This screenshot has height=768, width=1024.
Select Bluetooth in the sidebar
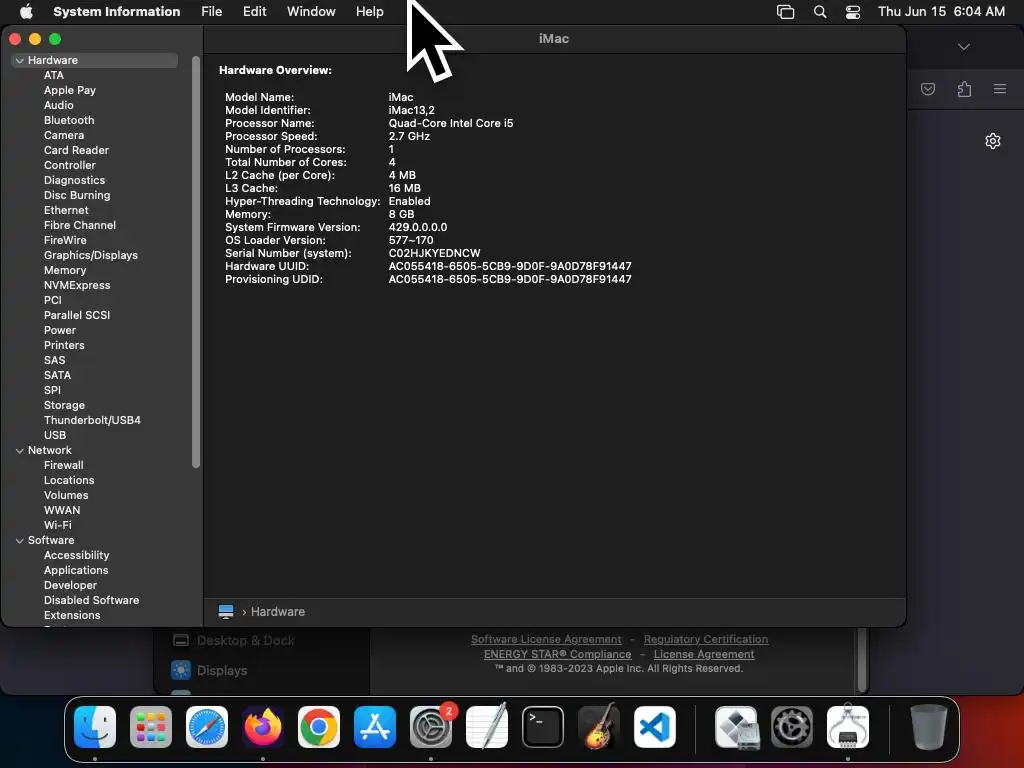pyautogui.click(x=69, y=120)
